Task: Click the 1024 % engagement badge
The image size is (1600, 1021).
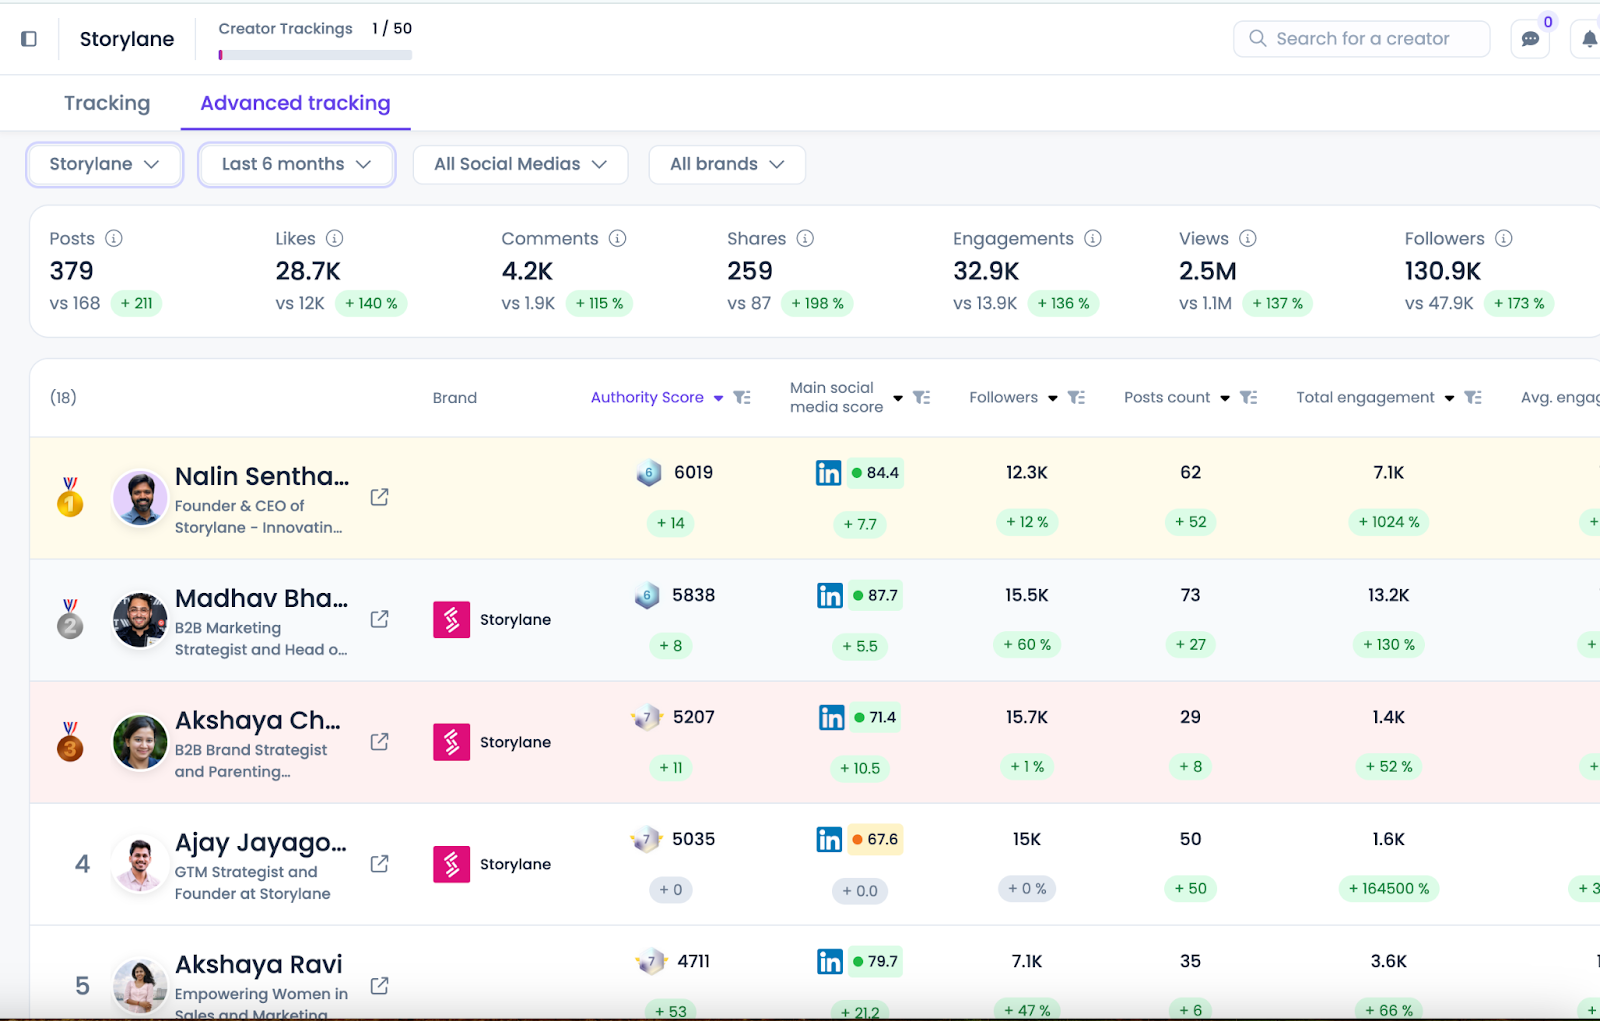Action: click(x=1389, y=522)
